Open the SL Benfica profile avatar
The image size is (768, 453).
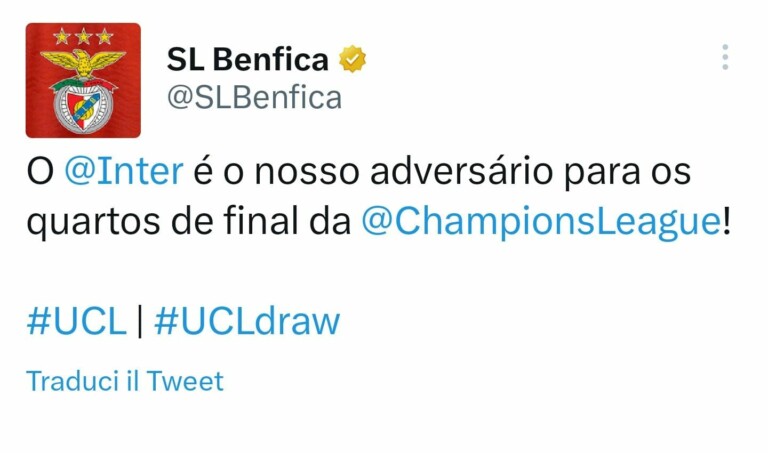83,80
